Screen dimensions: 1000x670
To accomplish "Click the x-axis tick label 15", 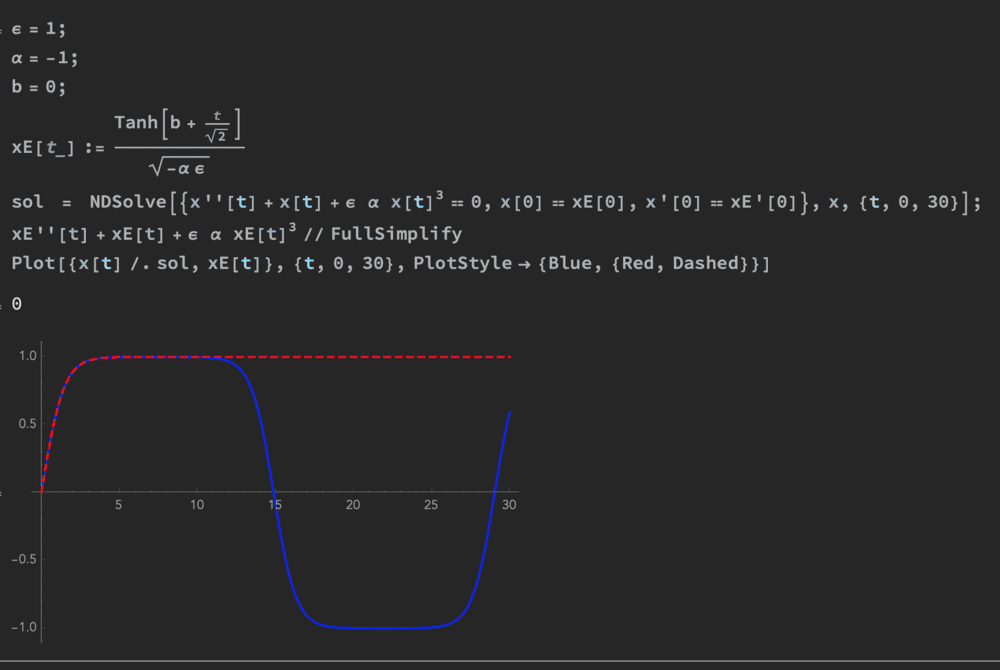I will click(274, 506).
